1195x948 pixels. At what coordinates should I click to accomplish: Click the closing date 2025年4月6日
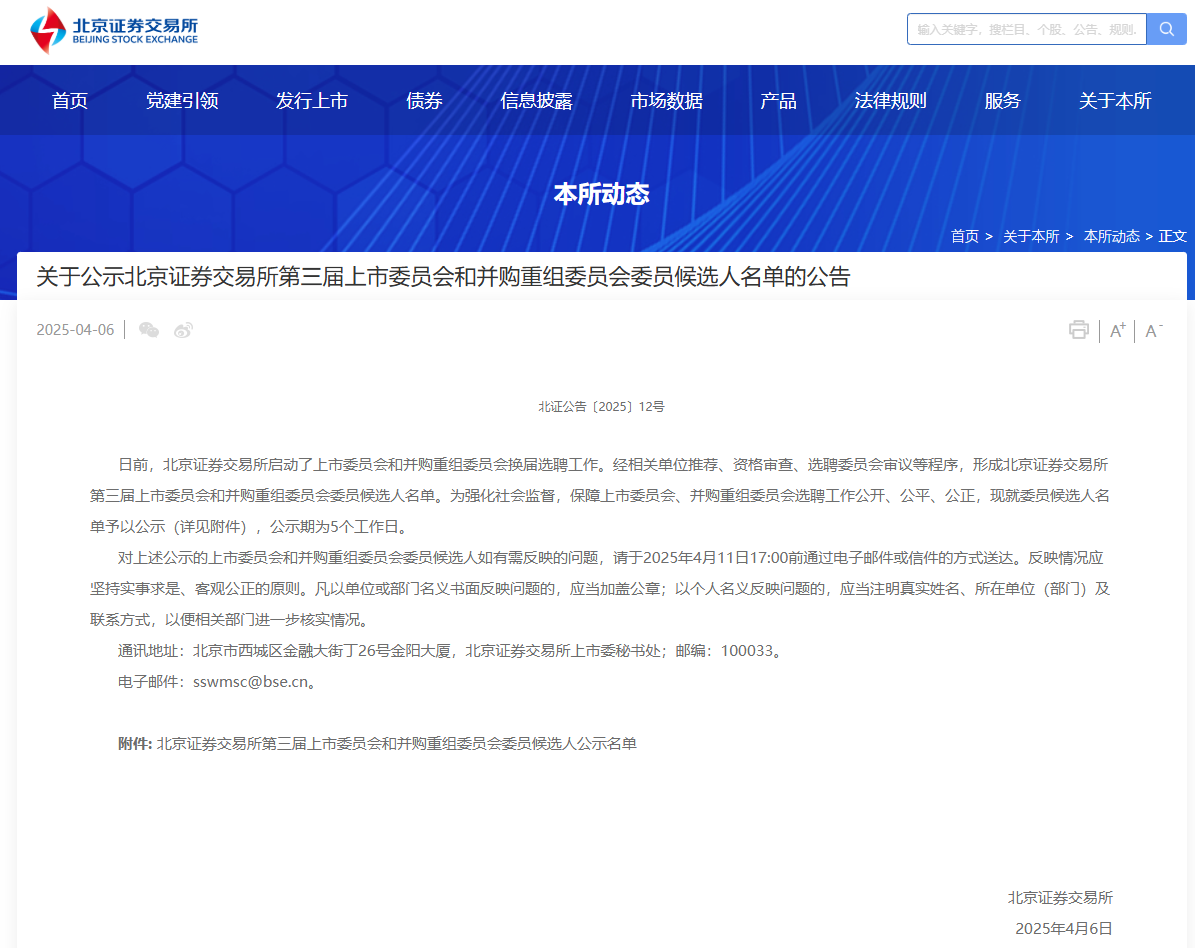tap(1064, 928)
